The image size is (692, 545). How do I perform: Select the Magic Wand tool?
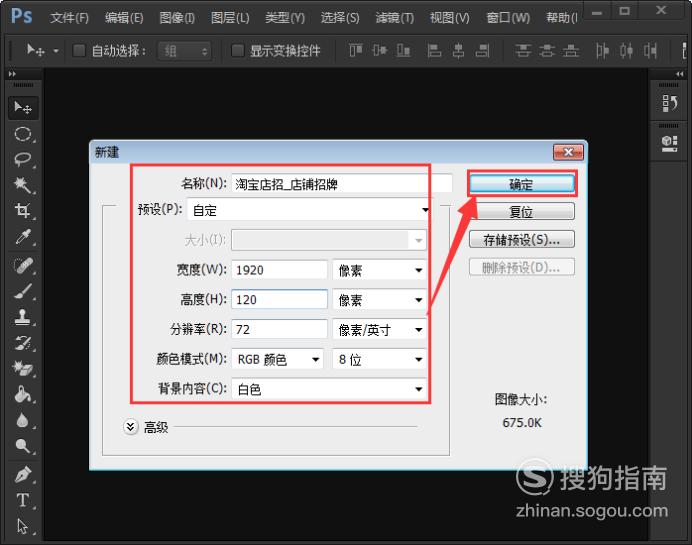click(x=23, y=185)
